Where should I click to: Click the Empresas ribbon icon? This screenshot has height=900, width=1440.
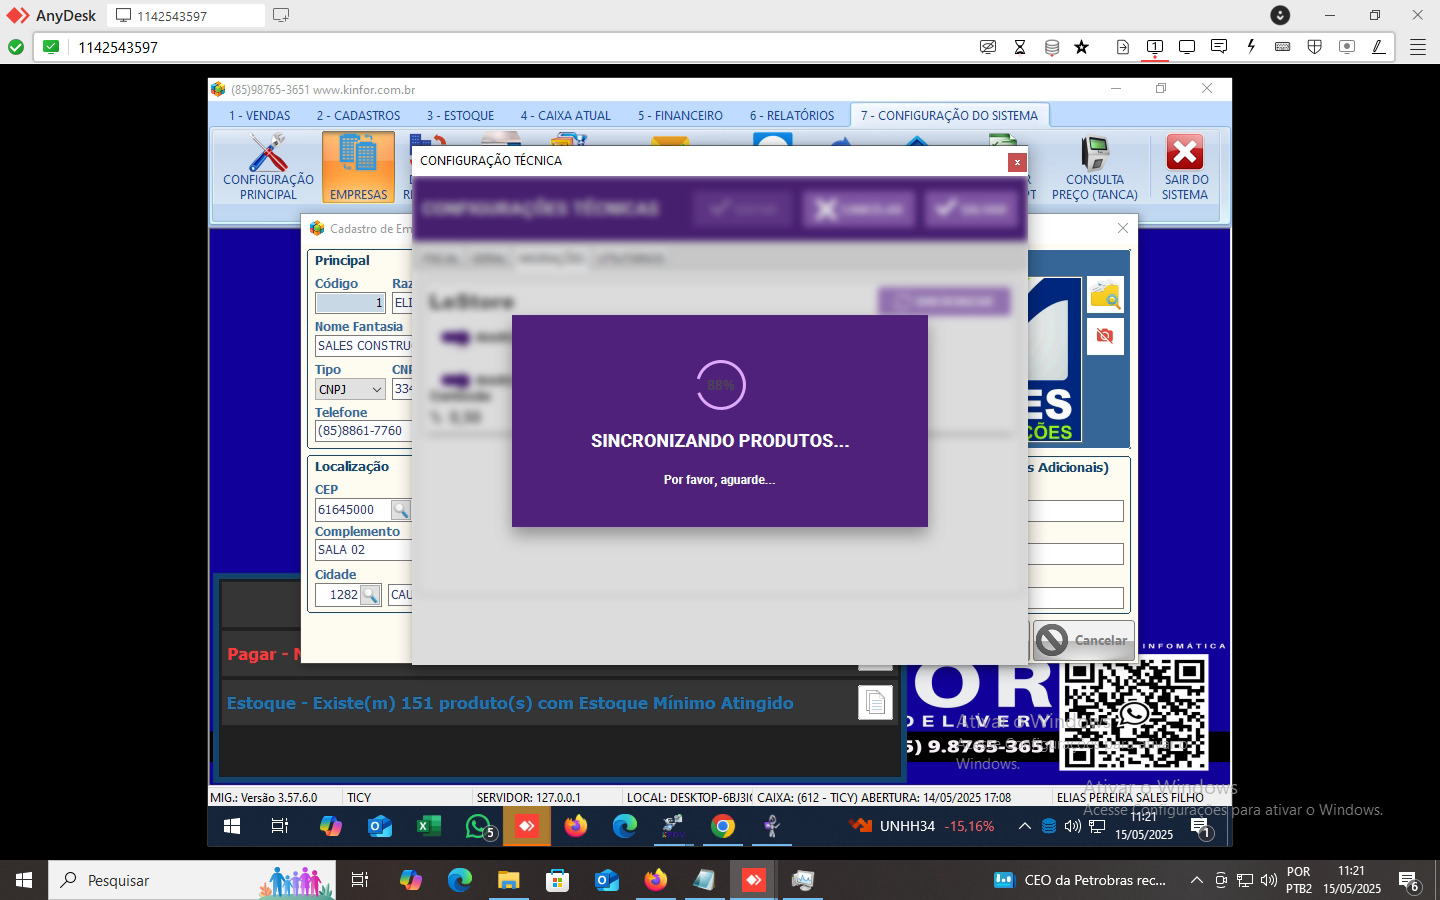pyautogui.click(x=358, y=167)
